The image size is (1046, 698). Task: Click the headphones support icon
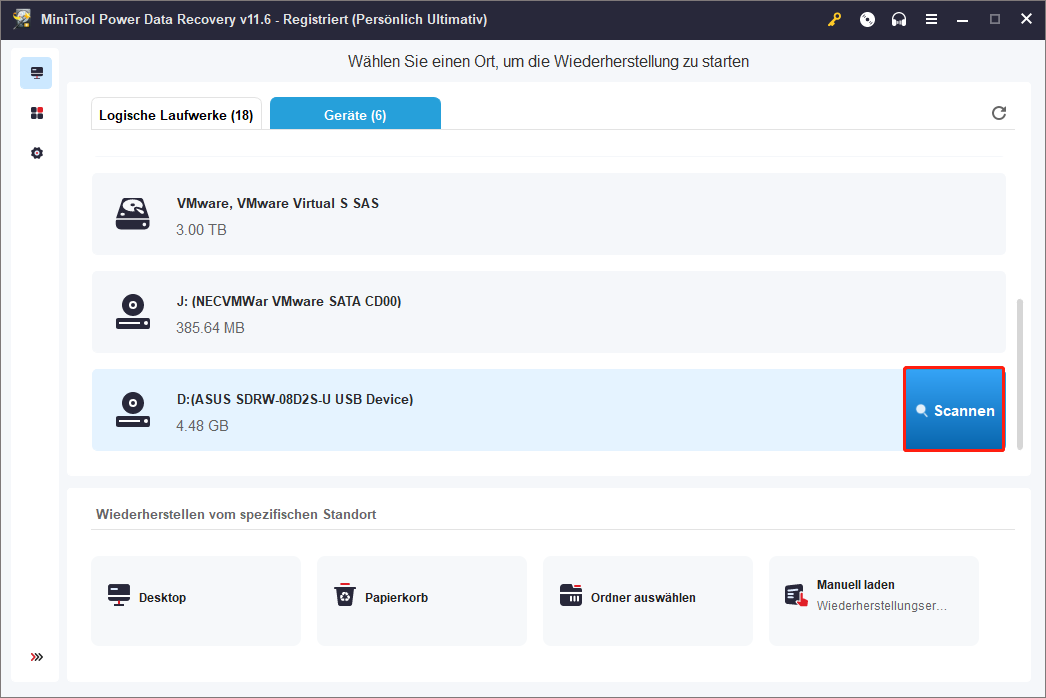[x=899, y=19]
